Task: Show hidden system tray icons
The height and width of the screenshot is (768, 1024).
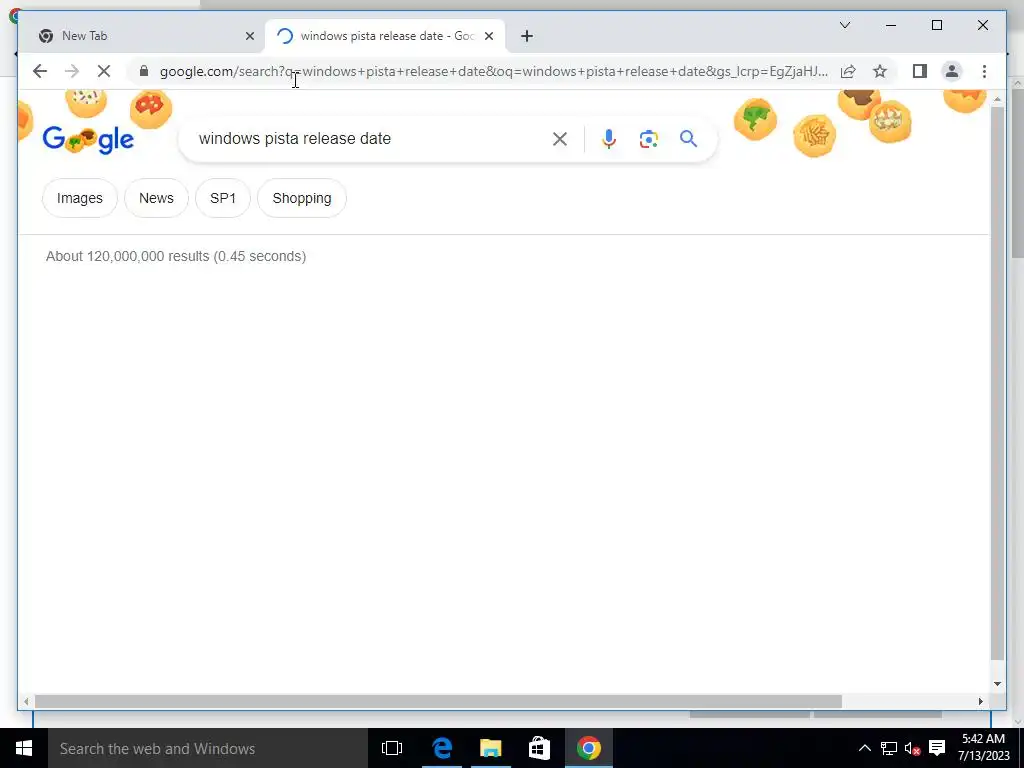Action: (x=864, y=748)
